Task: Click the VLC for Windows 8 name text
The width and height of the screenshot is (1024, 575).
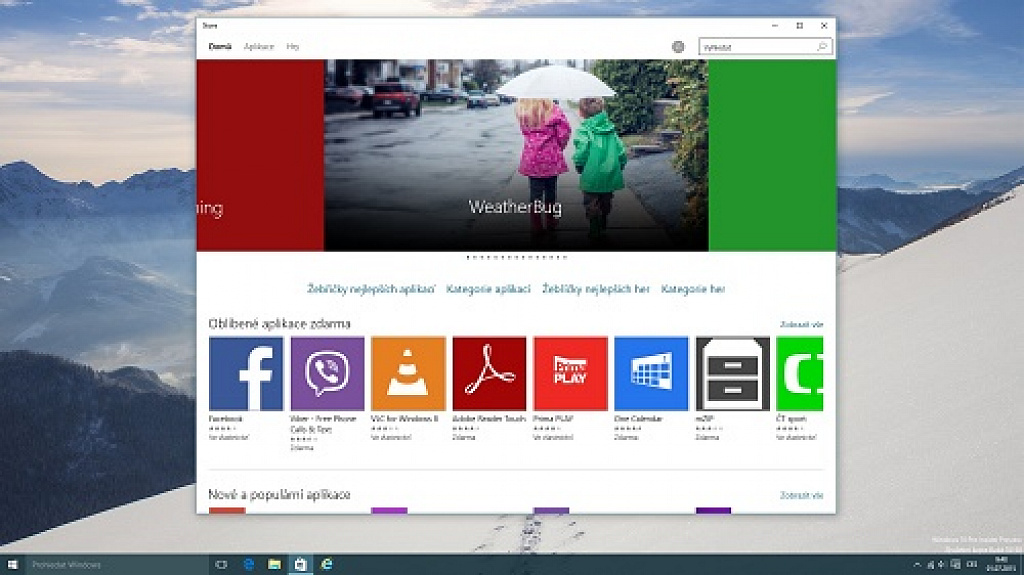Action: [x=405, y=419]
